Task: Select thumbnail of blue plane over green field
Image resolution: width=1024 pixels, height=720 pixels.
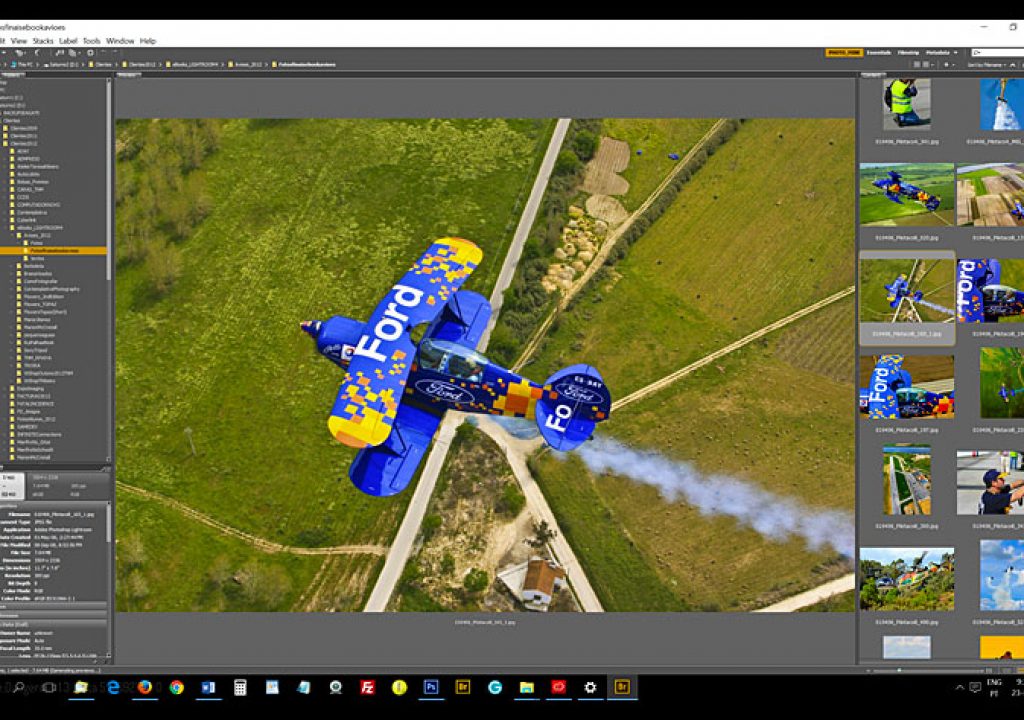Action: click(x=906, y=195)
